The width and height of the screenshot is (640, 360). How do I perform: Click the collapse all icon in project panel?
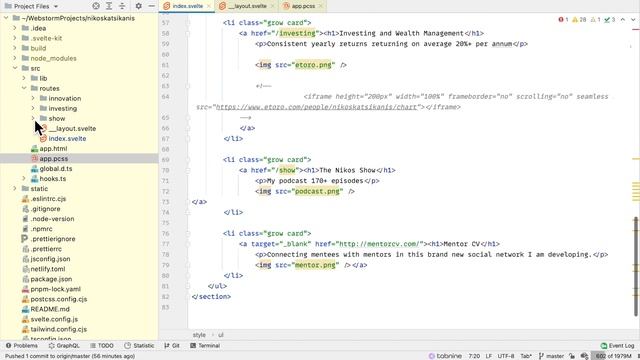pos(122,6)
